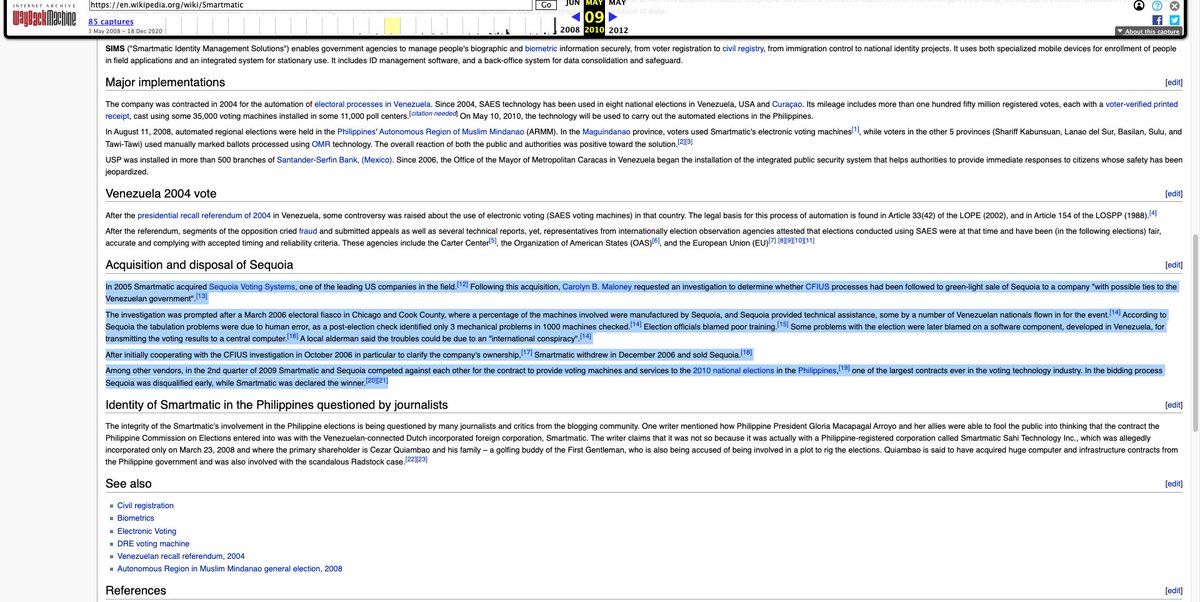The image size is (1200, 602).
Task: Open presidential recall referendum of 2004 link
Action: 204,215
